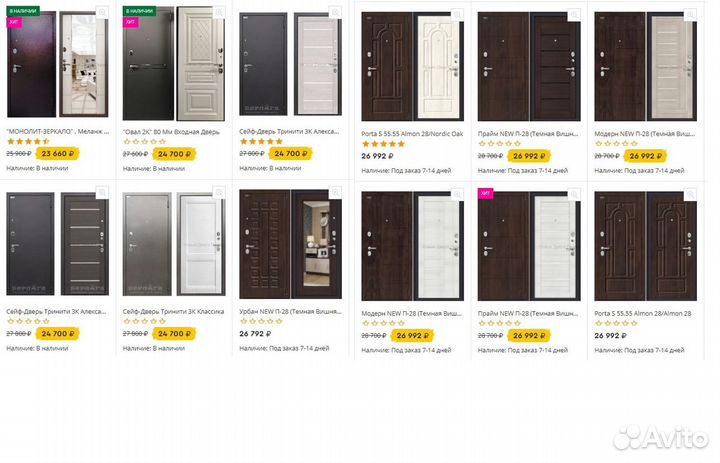Click the five-star rating under Porta S Nordic Oak
Viewport: 720px width, 463px height.
(x=382, y=143)
